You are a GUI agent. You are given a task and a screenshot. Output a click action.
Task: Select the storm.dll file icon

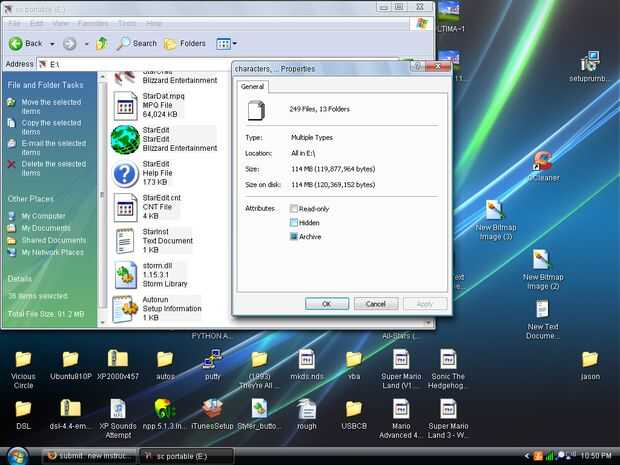point(125,275)
